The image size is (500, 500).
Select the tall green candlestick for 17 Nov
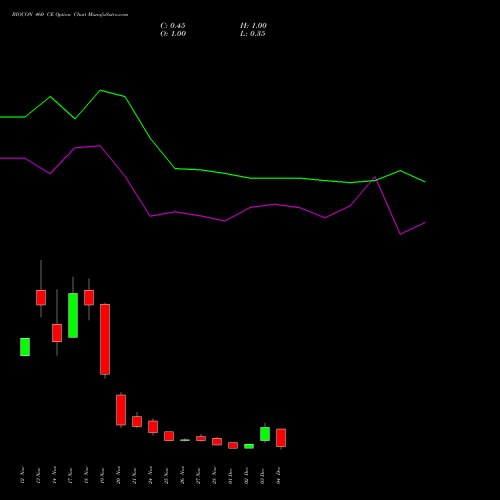point(73,315)
